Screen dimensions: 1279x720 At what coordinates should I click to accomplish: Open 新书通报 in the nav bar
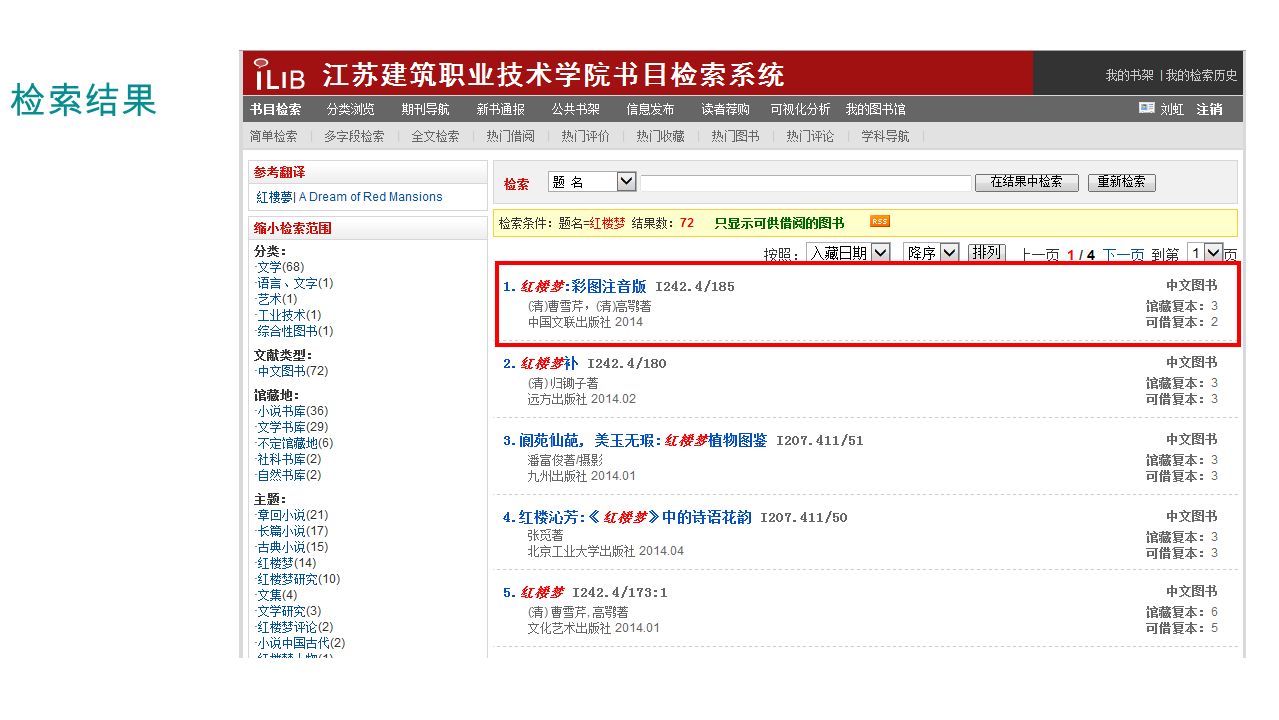click(500, 109)
